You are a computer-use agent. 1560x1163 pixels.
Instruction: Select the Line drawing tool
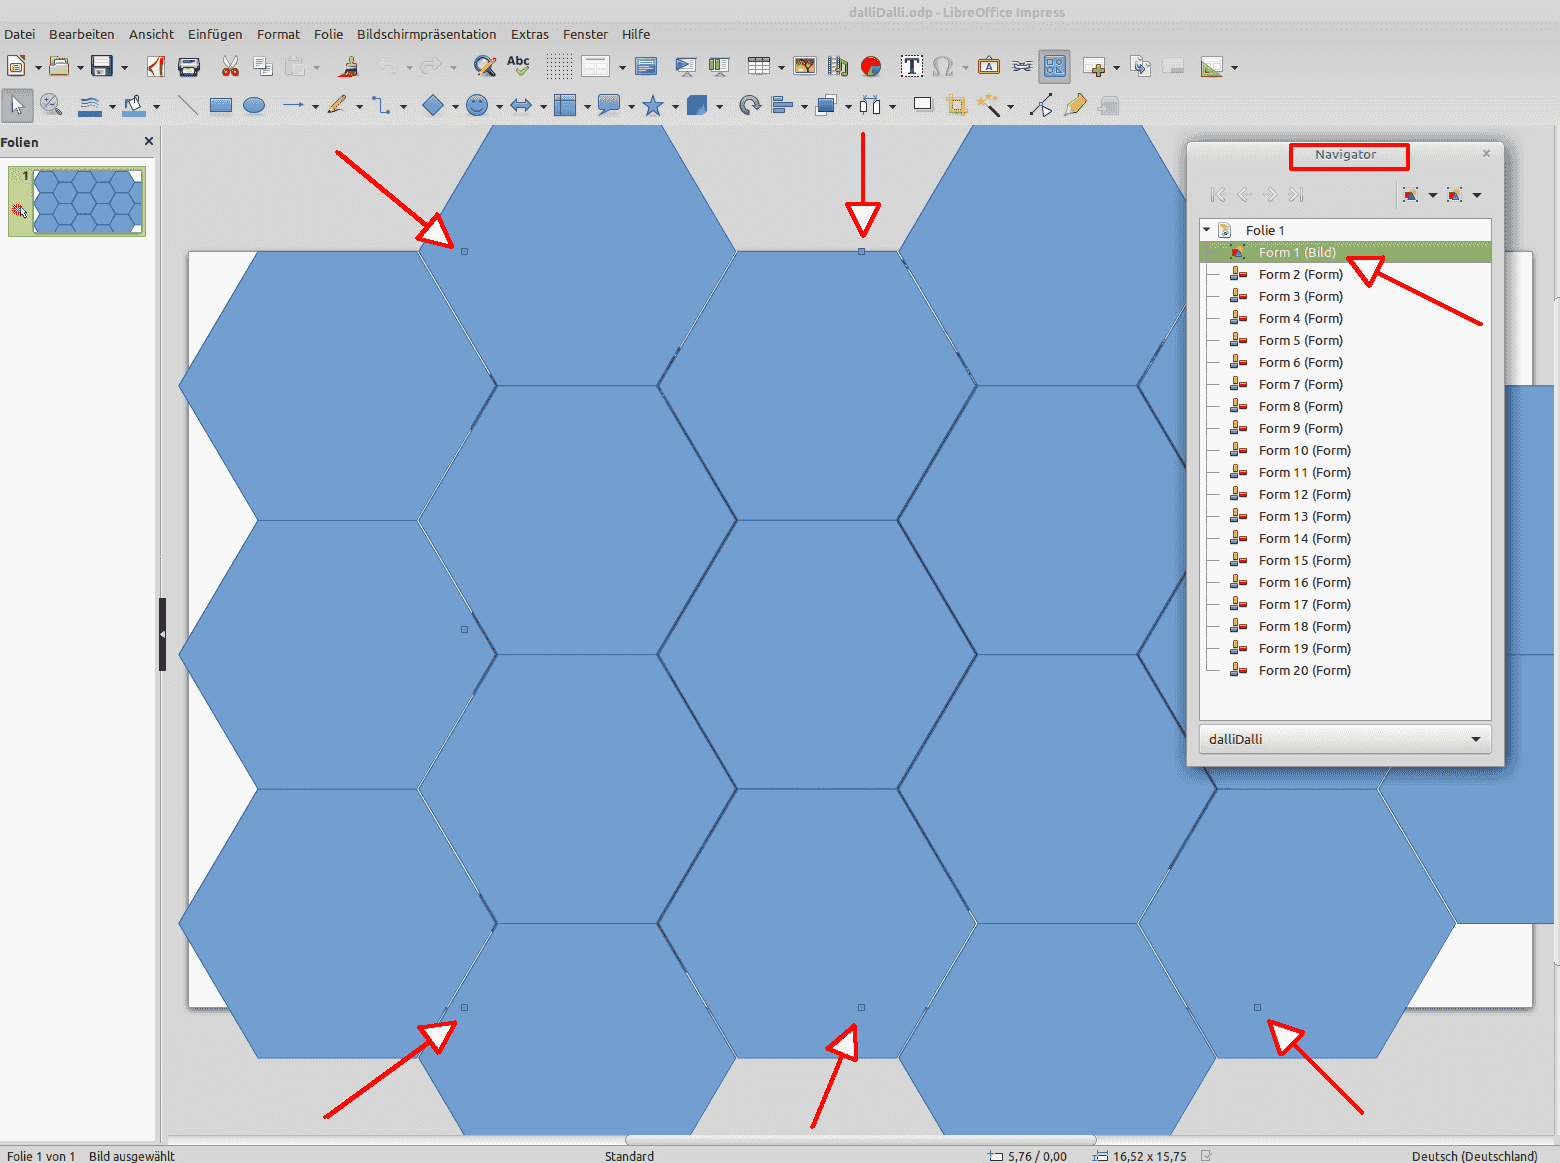tap(187, 105)
